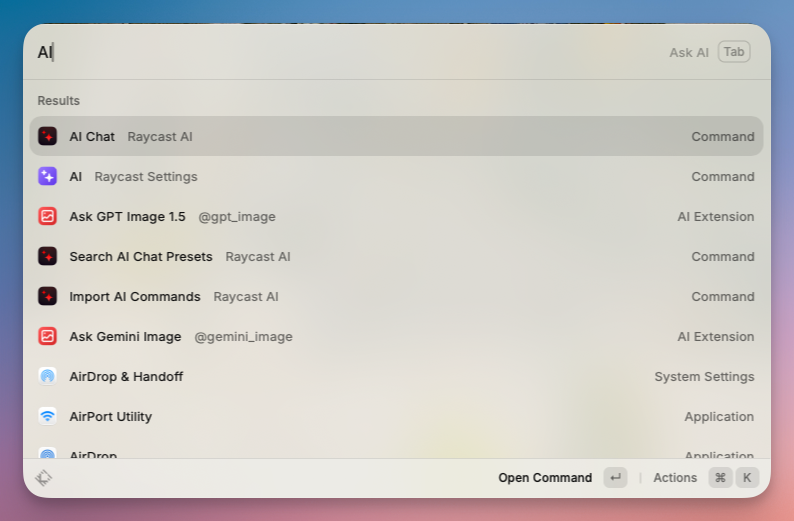Choose the Import AI Commands result
The height and width of the screenshot is (521, 794).
(396, 296)
